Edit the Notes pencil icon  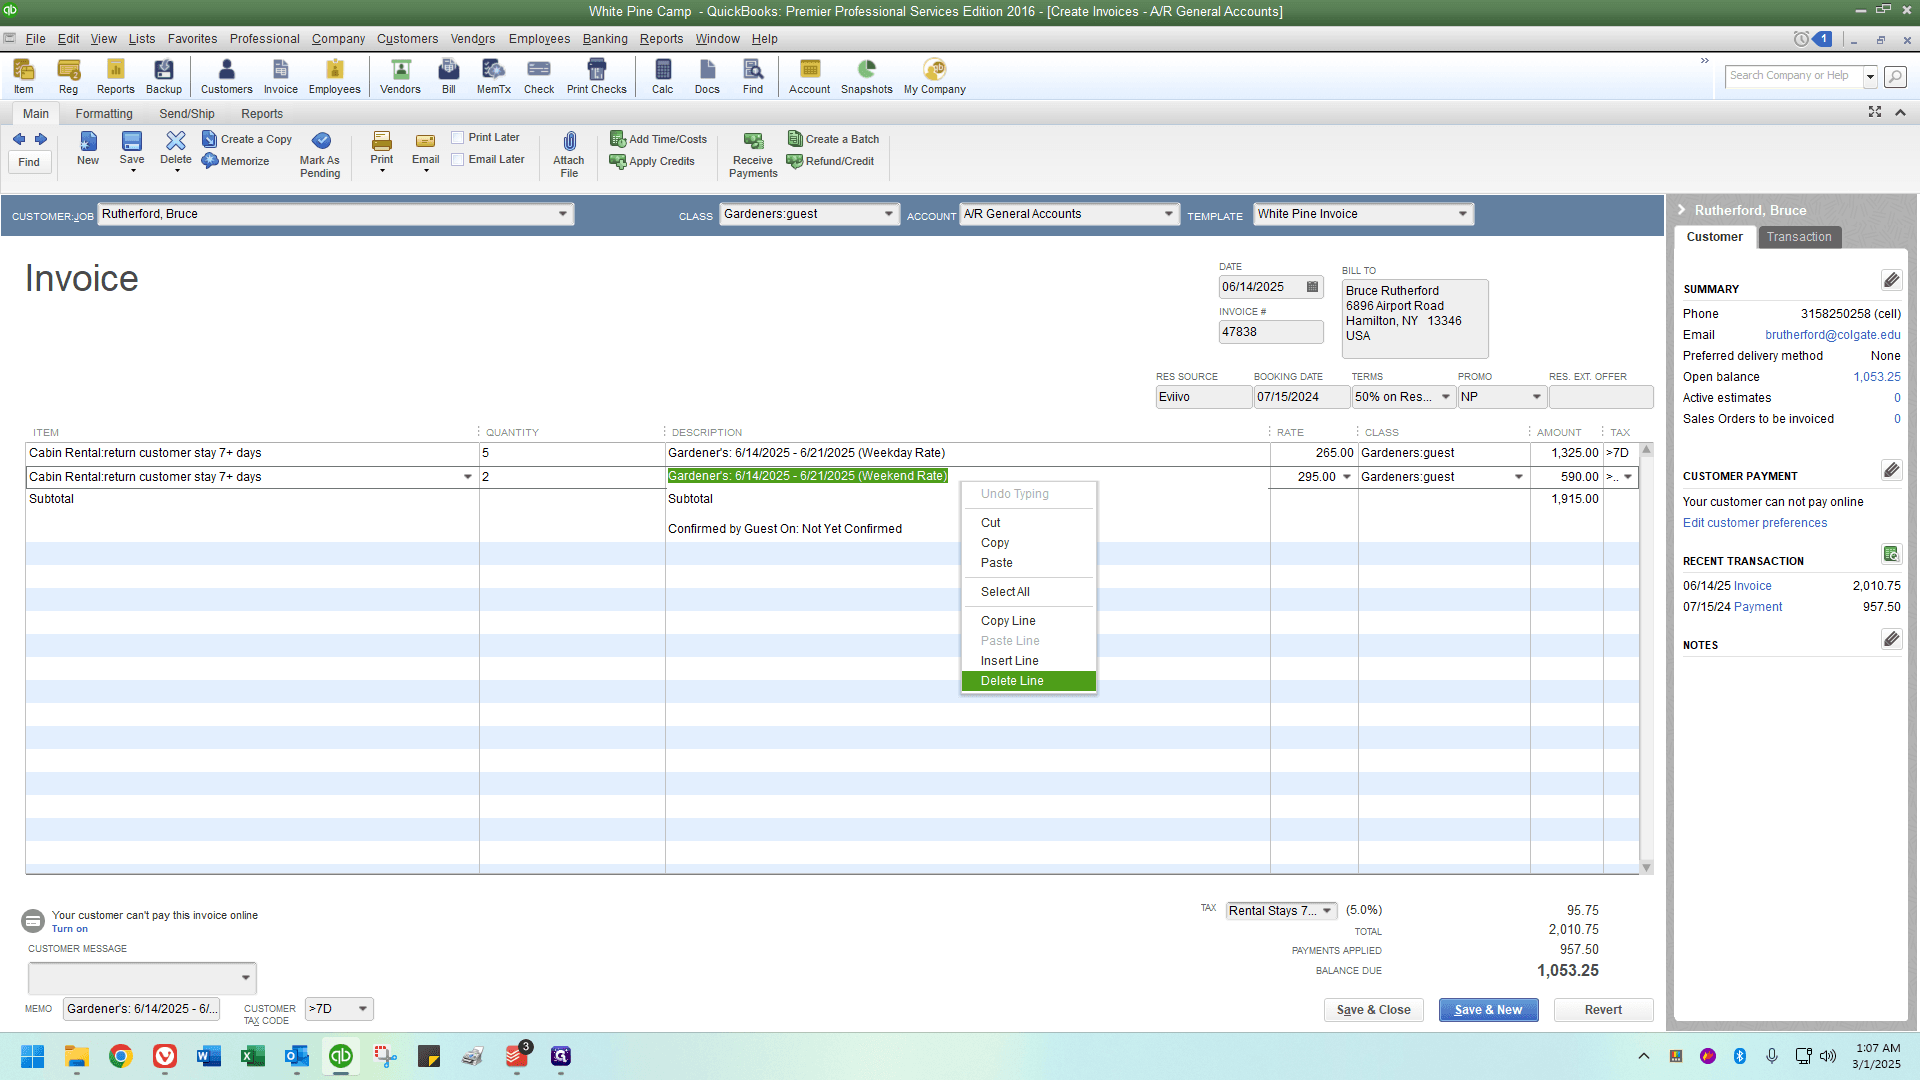coord(1891,639)
